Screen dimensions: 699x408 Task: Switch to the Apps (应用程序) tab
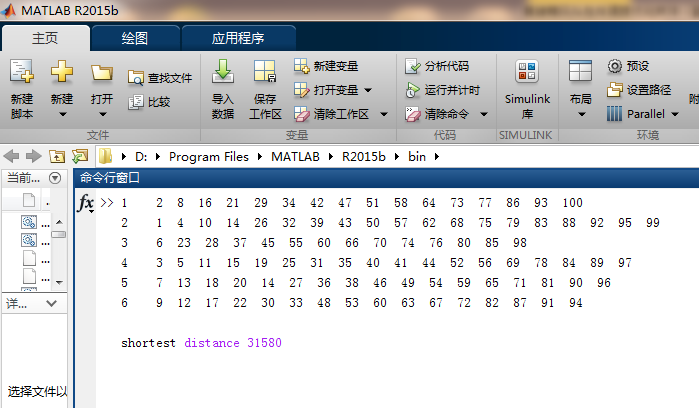pyautogui.click(x=238, y=39)
